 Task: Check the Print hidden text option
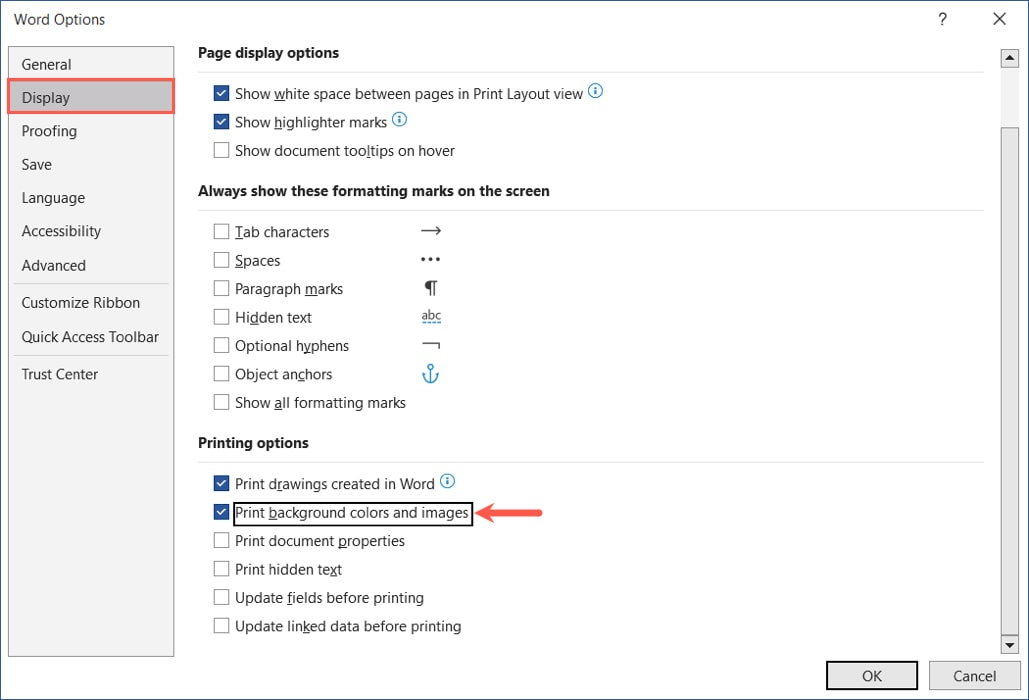tap(221, 569)
